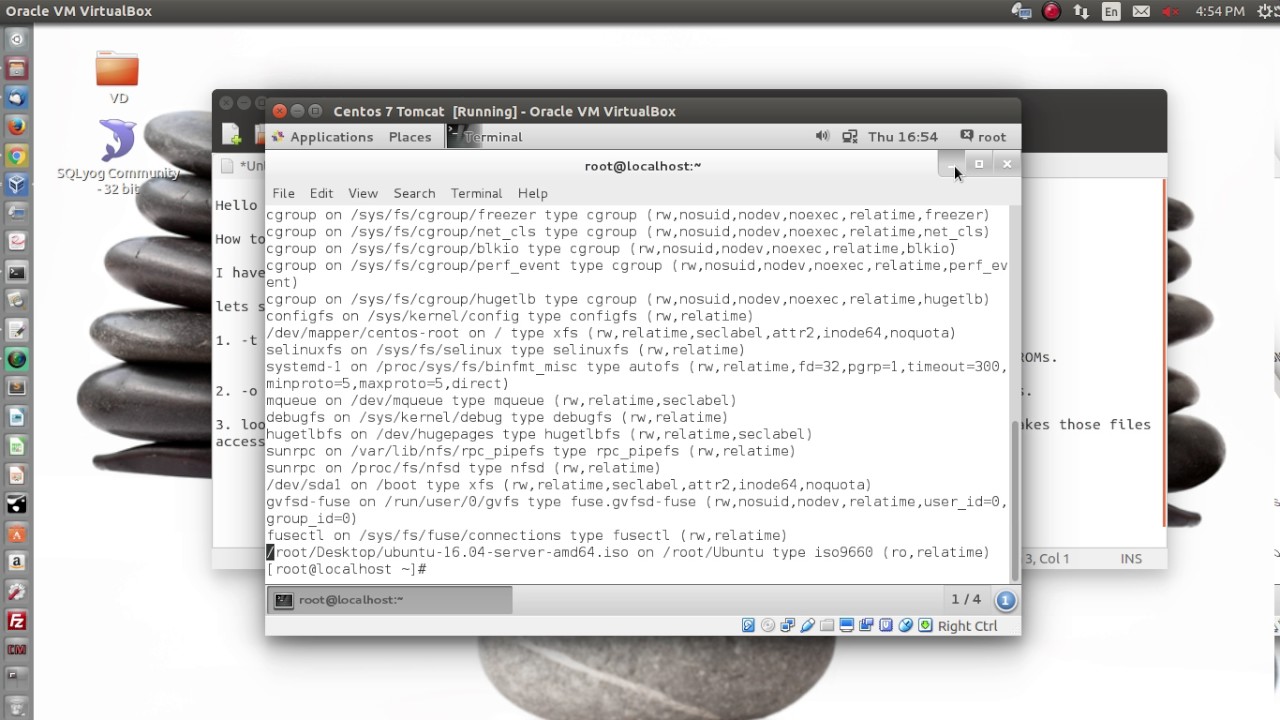Click the CPU chip icon in VirtualBox status bar
This screenshot has height=720, width=1280.
click(x=886, y=625)
